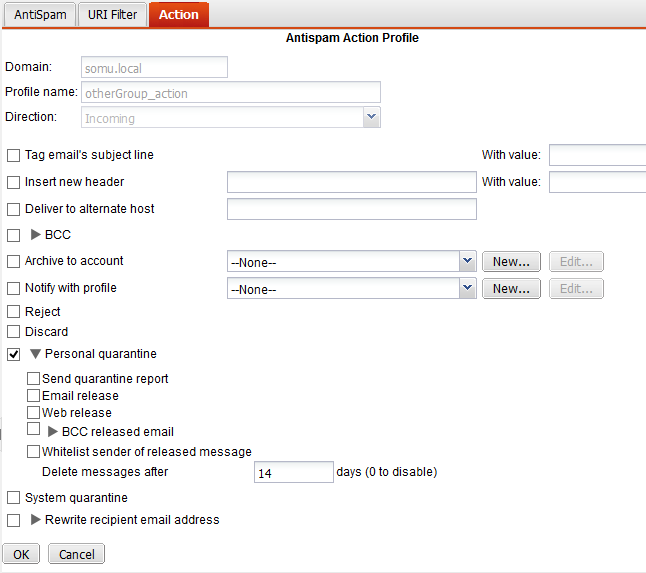Expand Rewrite recipient email address section
The image size is (646, 573).
[36, 520]
